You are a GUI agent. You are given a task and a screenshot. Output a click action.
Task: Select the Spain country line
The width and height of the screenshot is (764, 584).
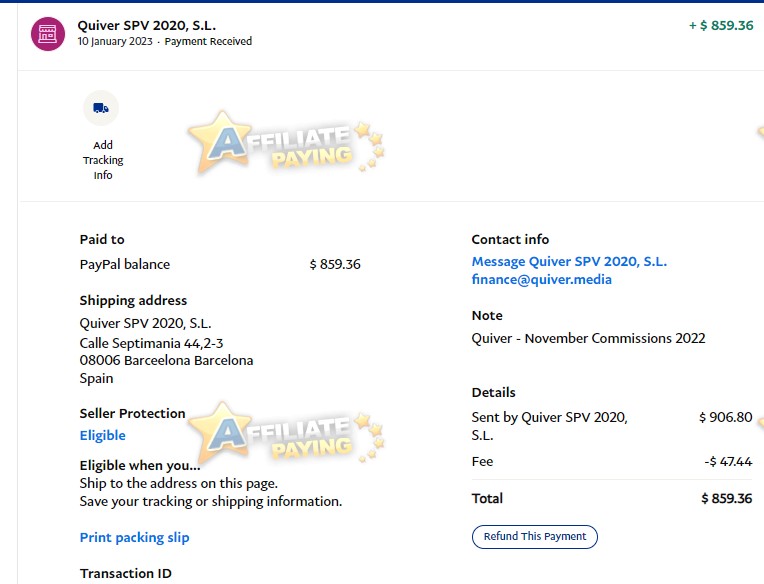pos(96,378)
